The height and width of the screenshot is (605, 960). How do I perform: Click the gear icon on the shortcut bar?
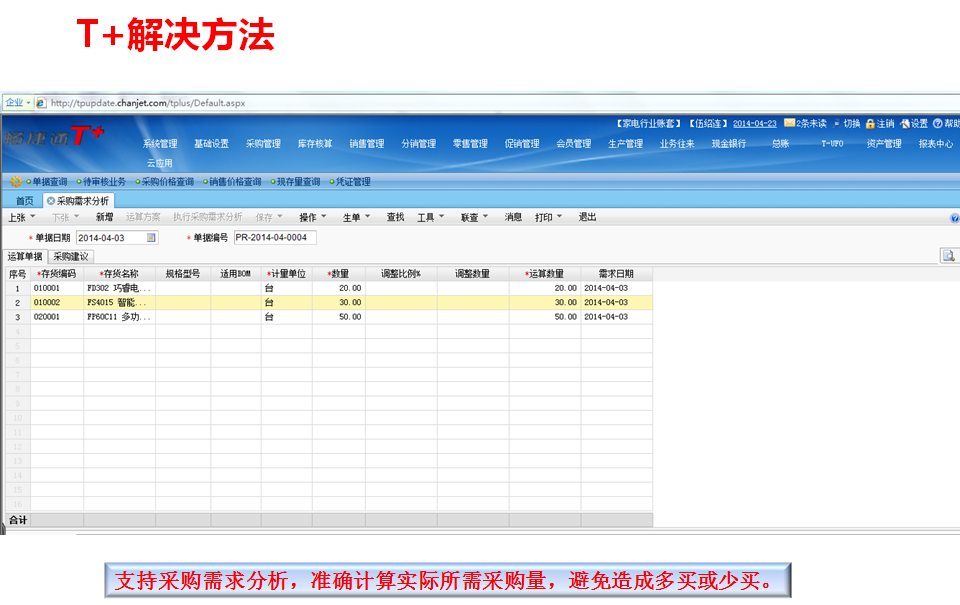(x=15, y=181)
